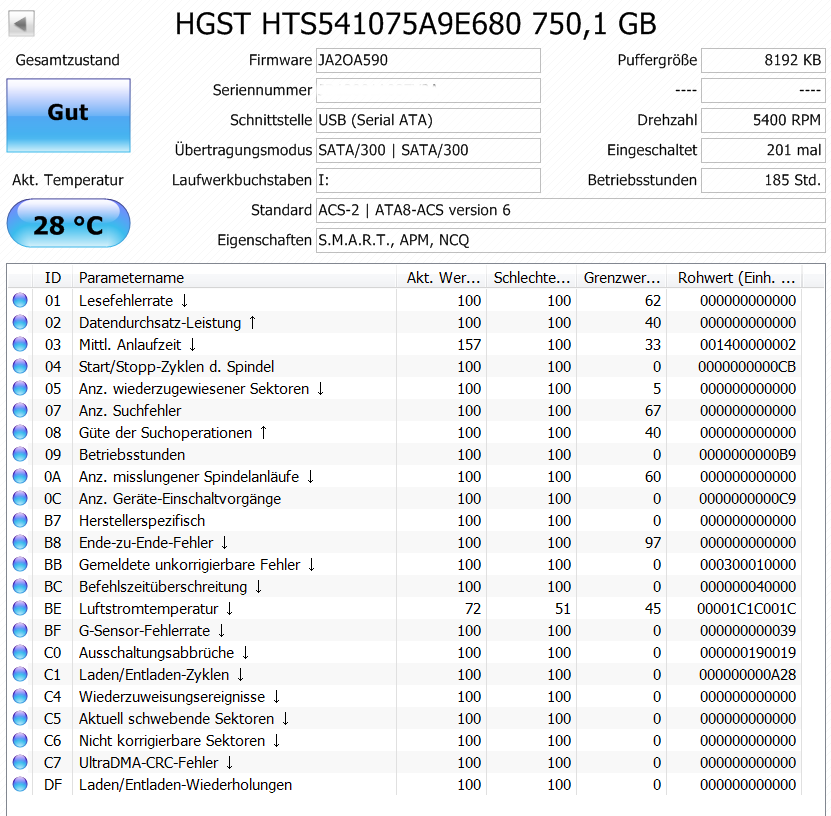
Task: Click the Eingeschaltet 201 mal field
Action: click(x=763, y=150)
